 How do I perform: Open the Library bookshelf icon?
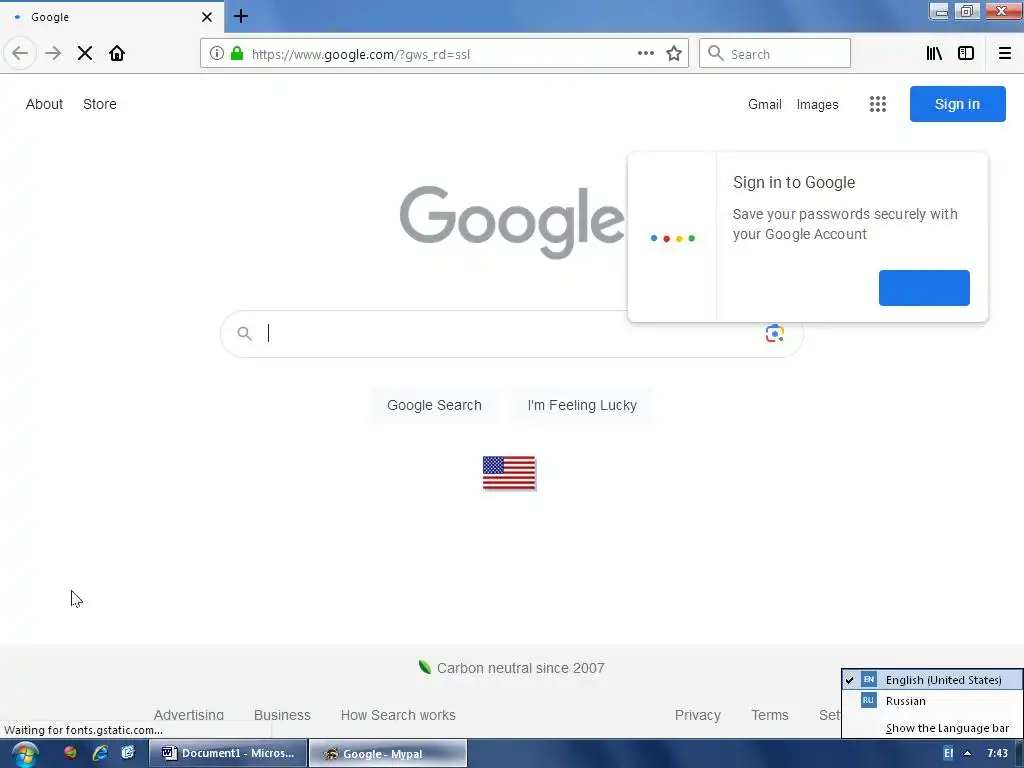934,54
